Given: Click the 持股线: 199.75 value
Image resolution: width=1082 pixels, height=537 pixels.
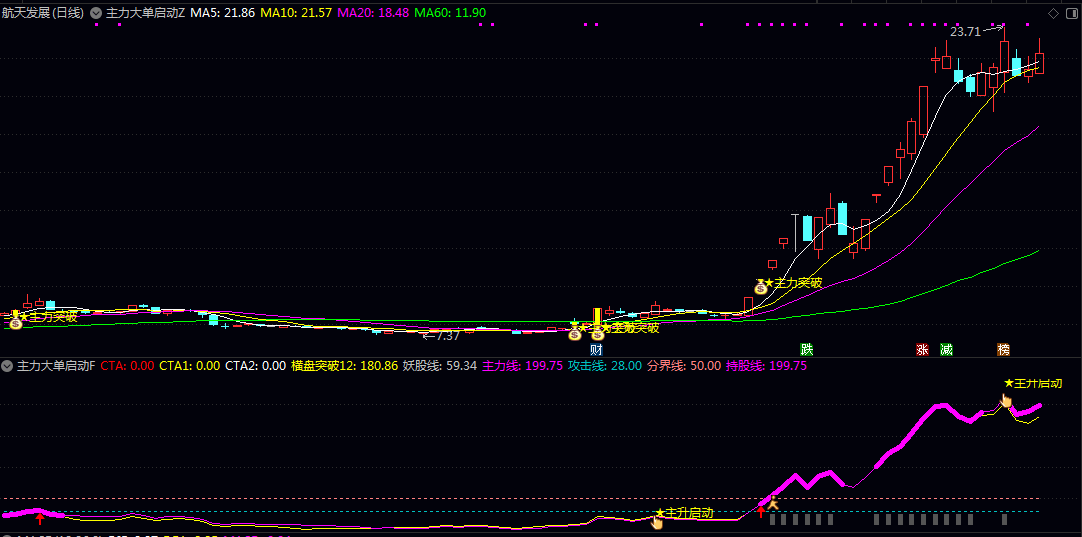Looking at the screenshot, I should pos(766,365).
